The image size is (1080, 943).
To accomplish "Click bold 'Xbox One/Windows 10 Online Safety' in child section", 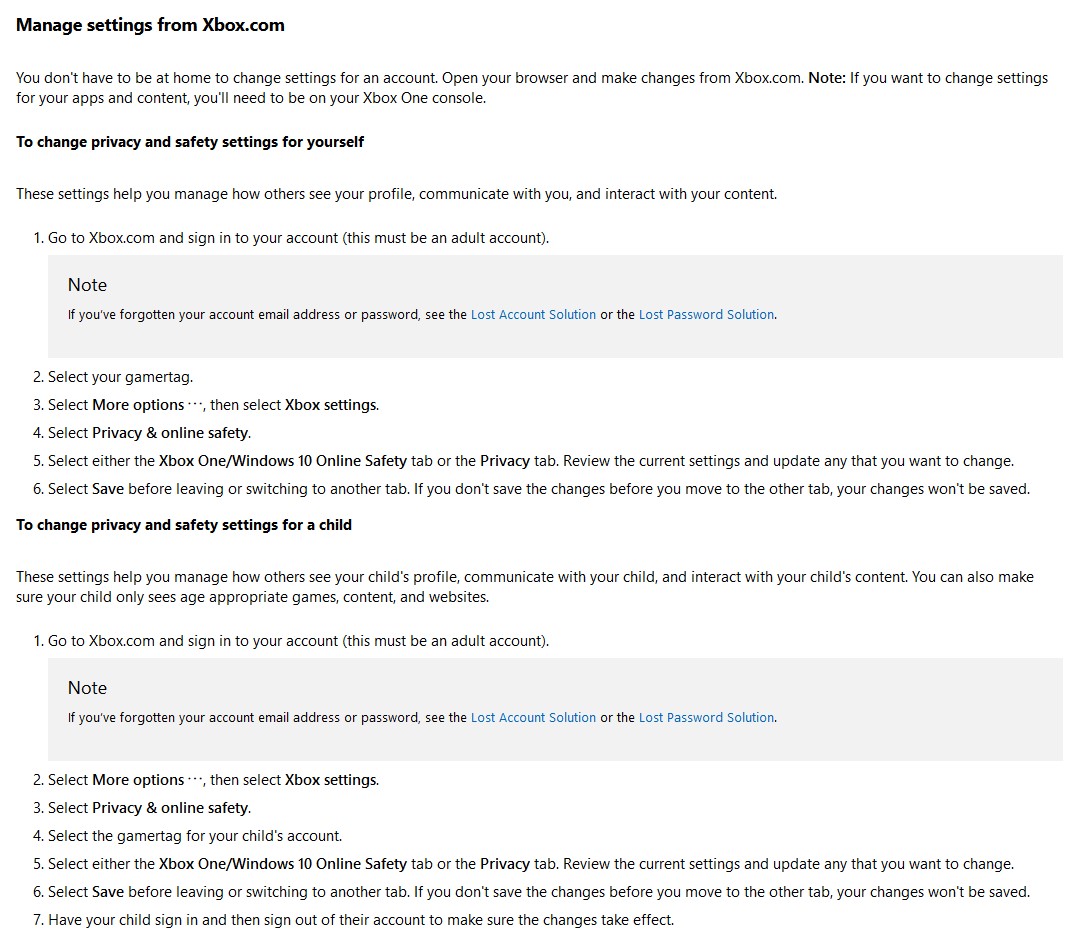I will pyautogui.click(x=283, y=864).
